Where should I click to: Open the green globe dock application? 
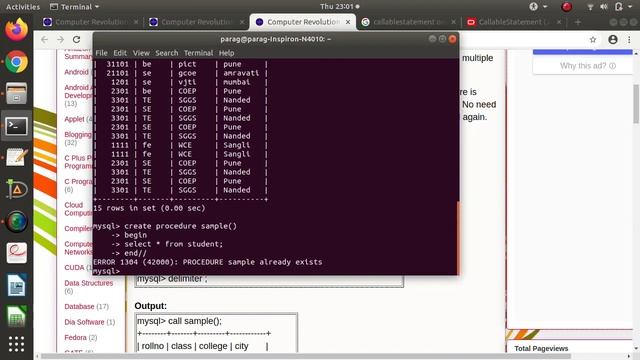click(x=16, y=222)
